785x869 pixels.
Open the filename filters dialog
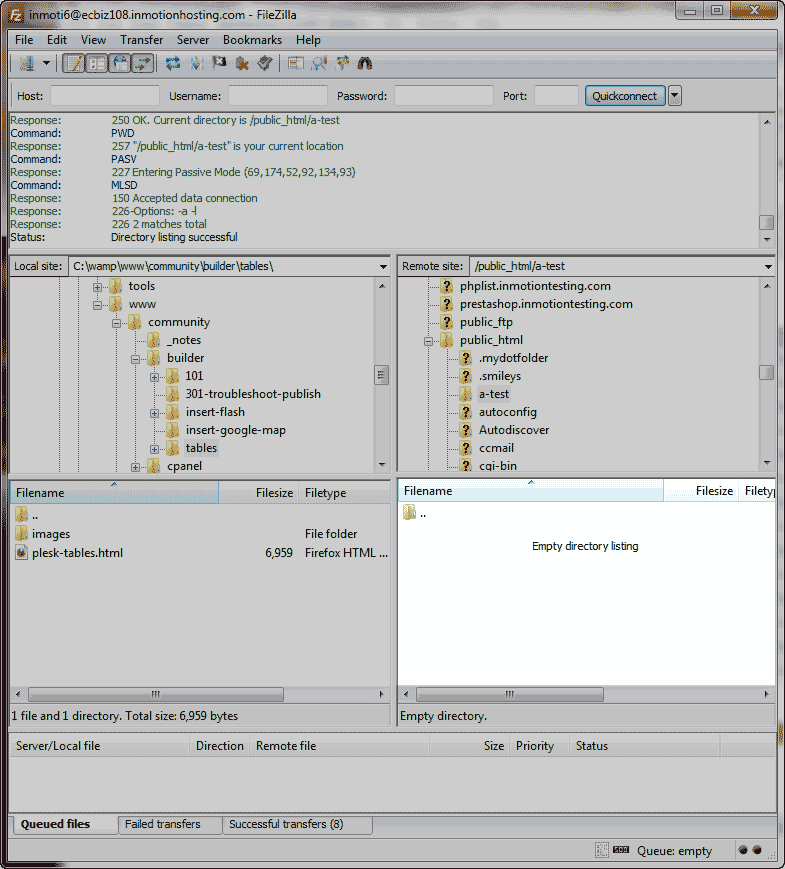tap(295, 63)
